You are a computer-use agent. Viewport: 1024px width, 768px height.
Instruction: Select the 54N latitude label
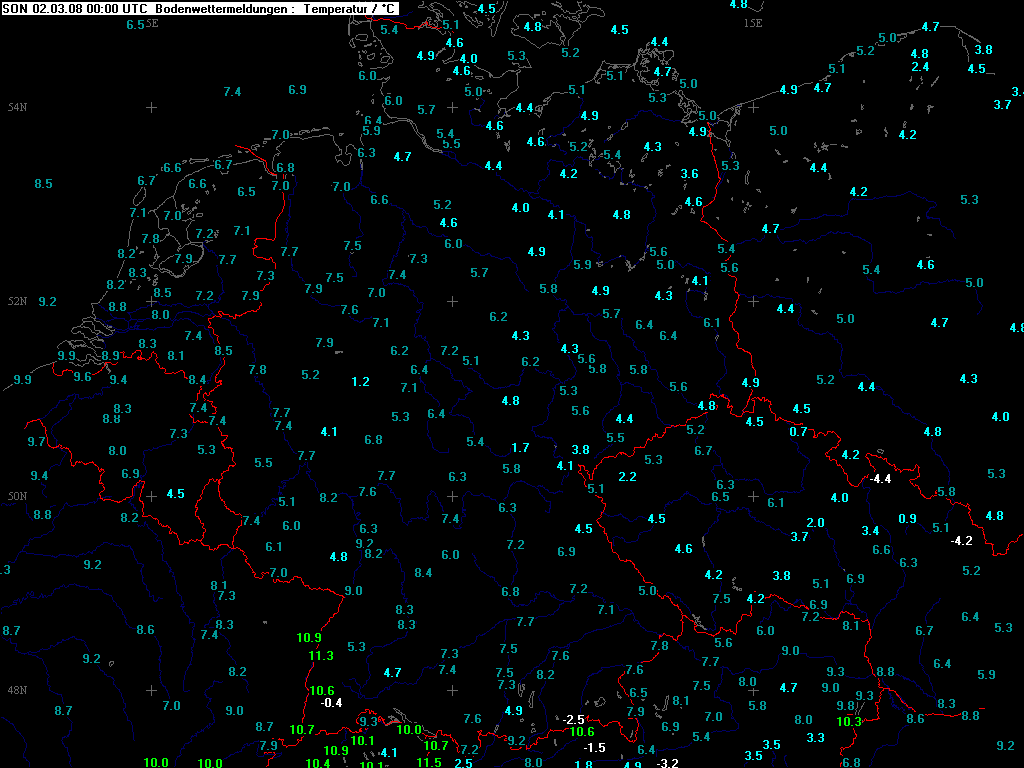click(17, 107)
